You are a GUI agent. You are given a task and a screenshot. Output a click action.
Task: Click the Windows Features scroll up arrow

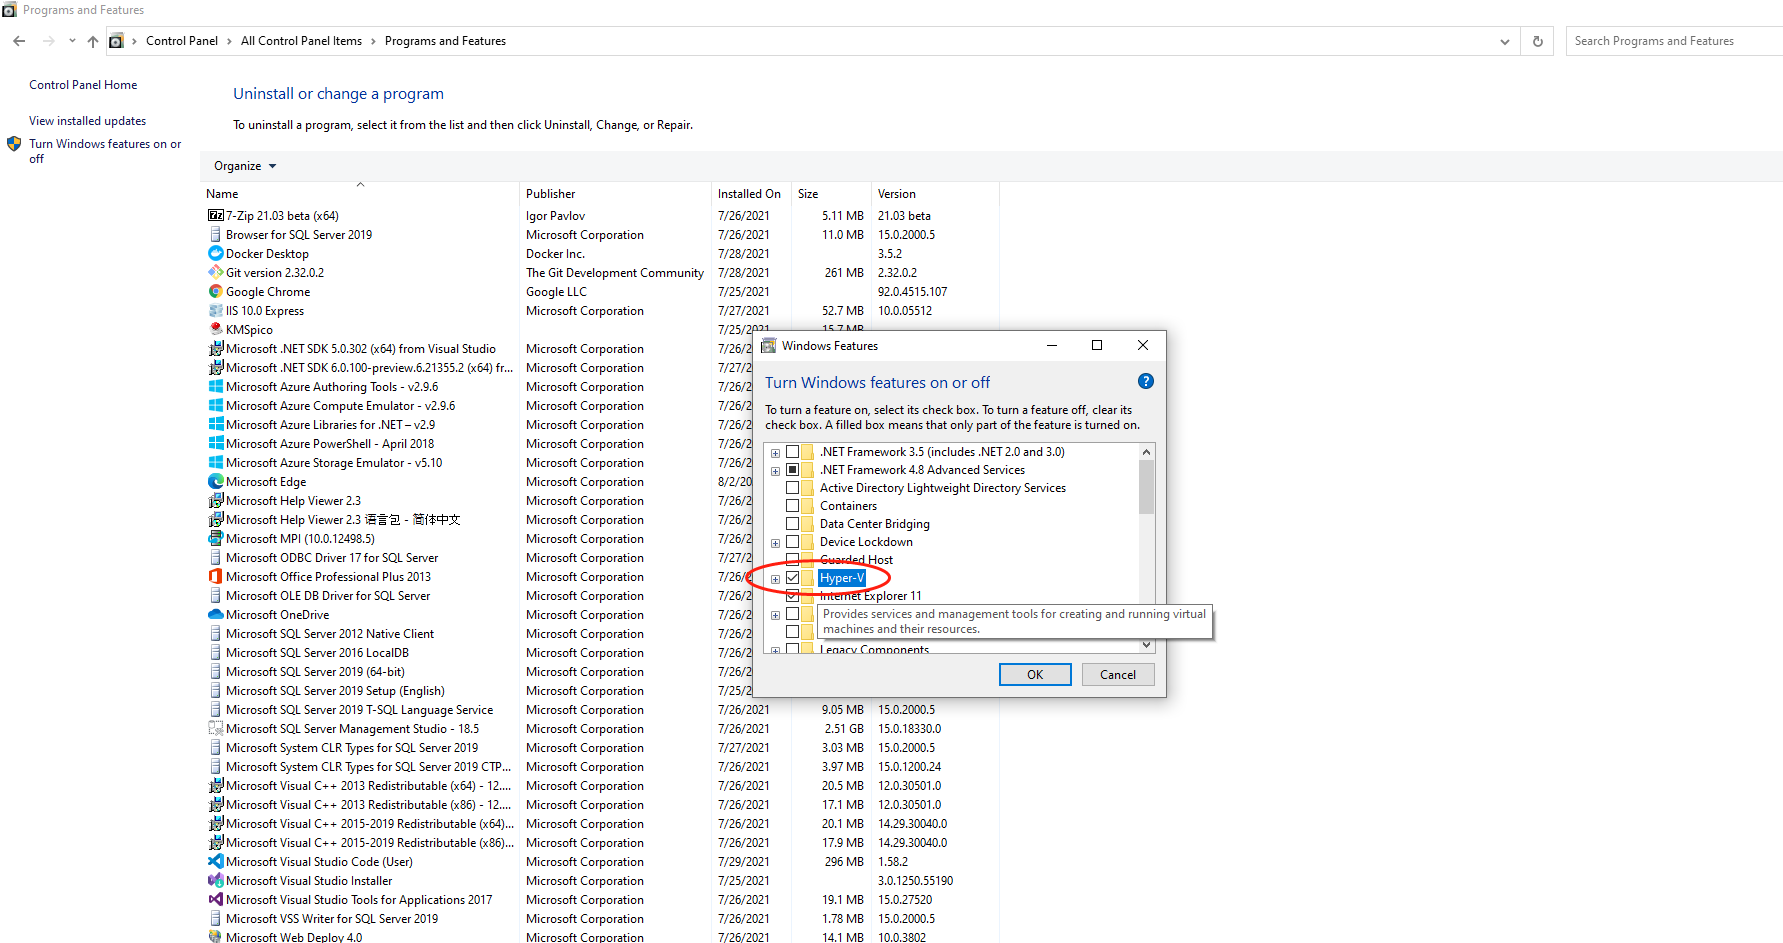[x=1146, y=452]
